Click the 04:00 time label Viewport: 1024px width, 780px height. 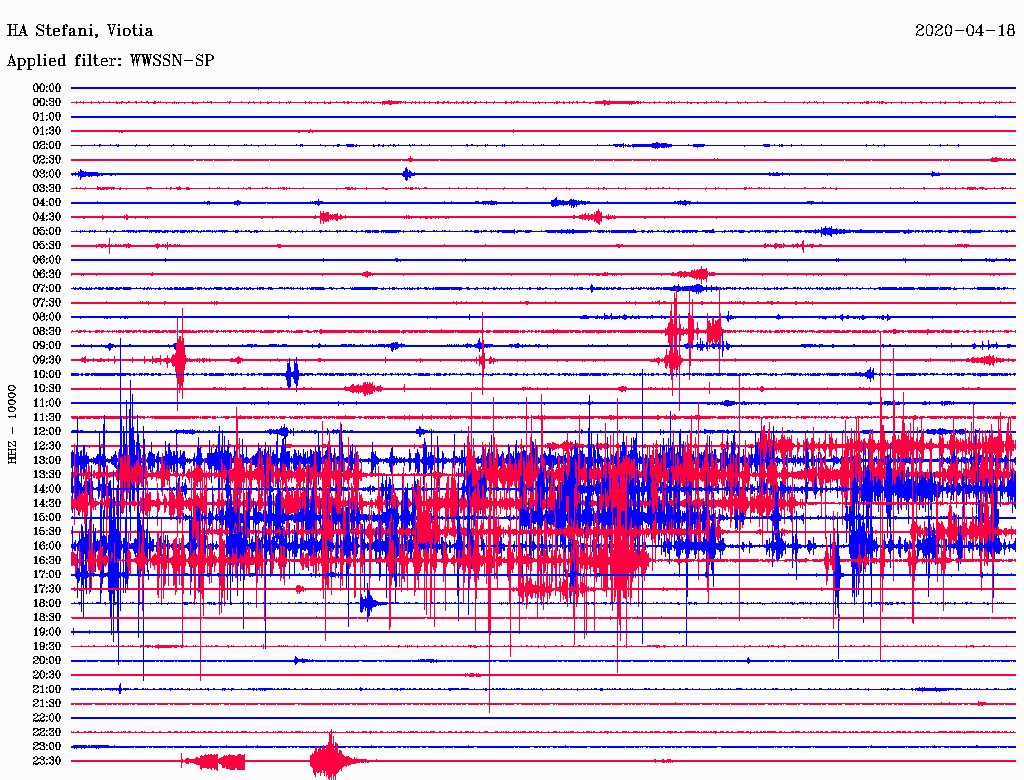tap(47, 203)
